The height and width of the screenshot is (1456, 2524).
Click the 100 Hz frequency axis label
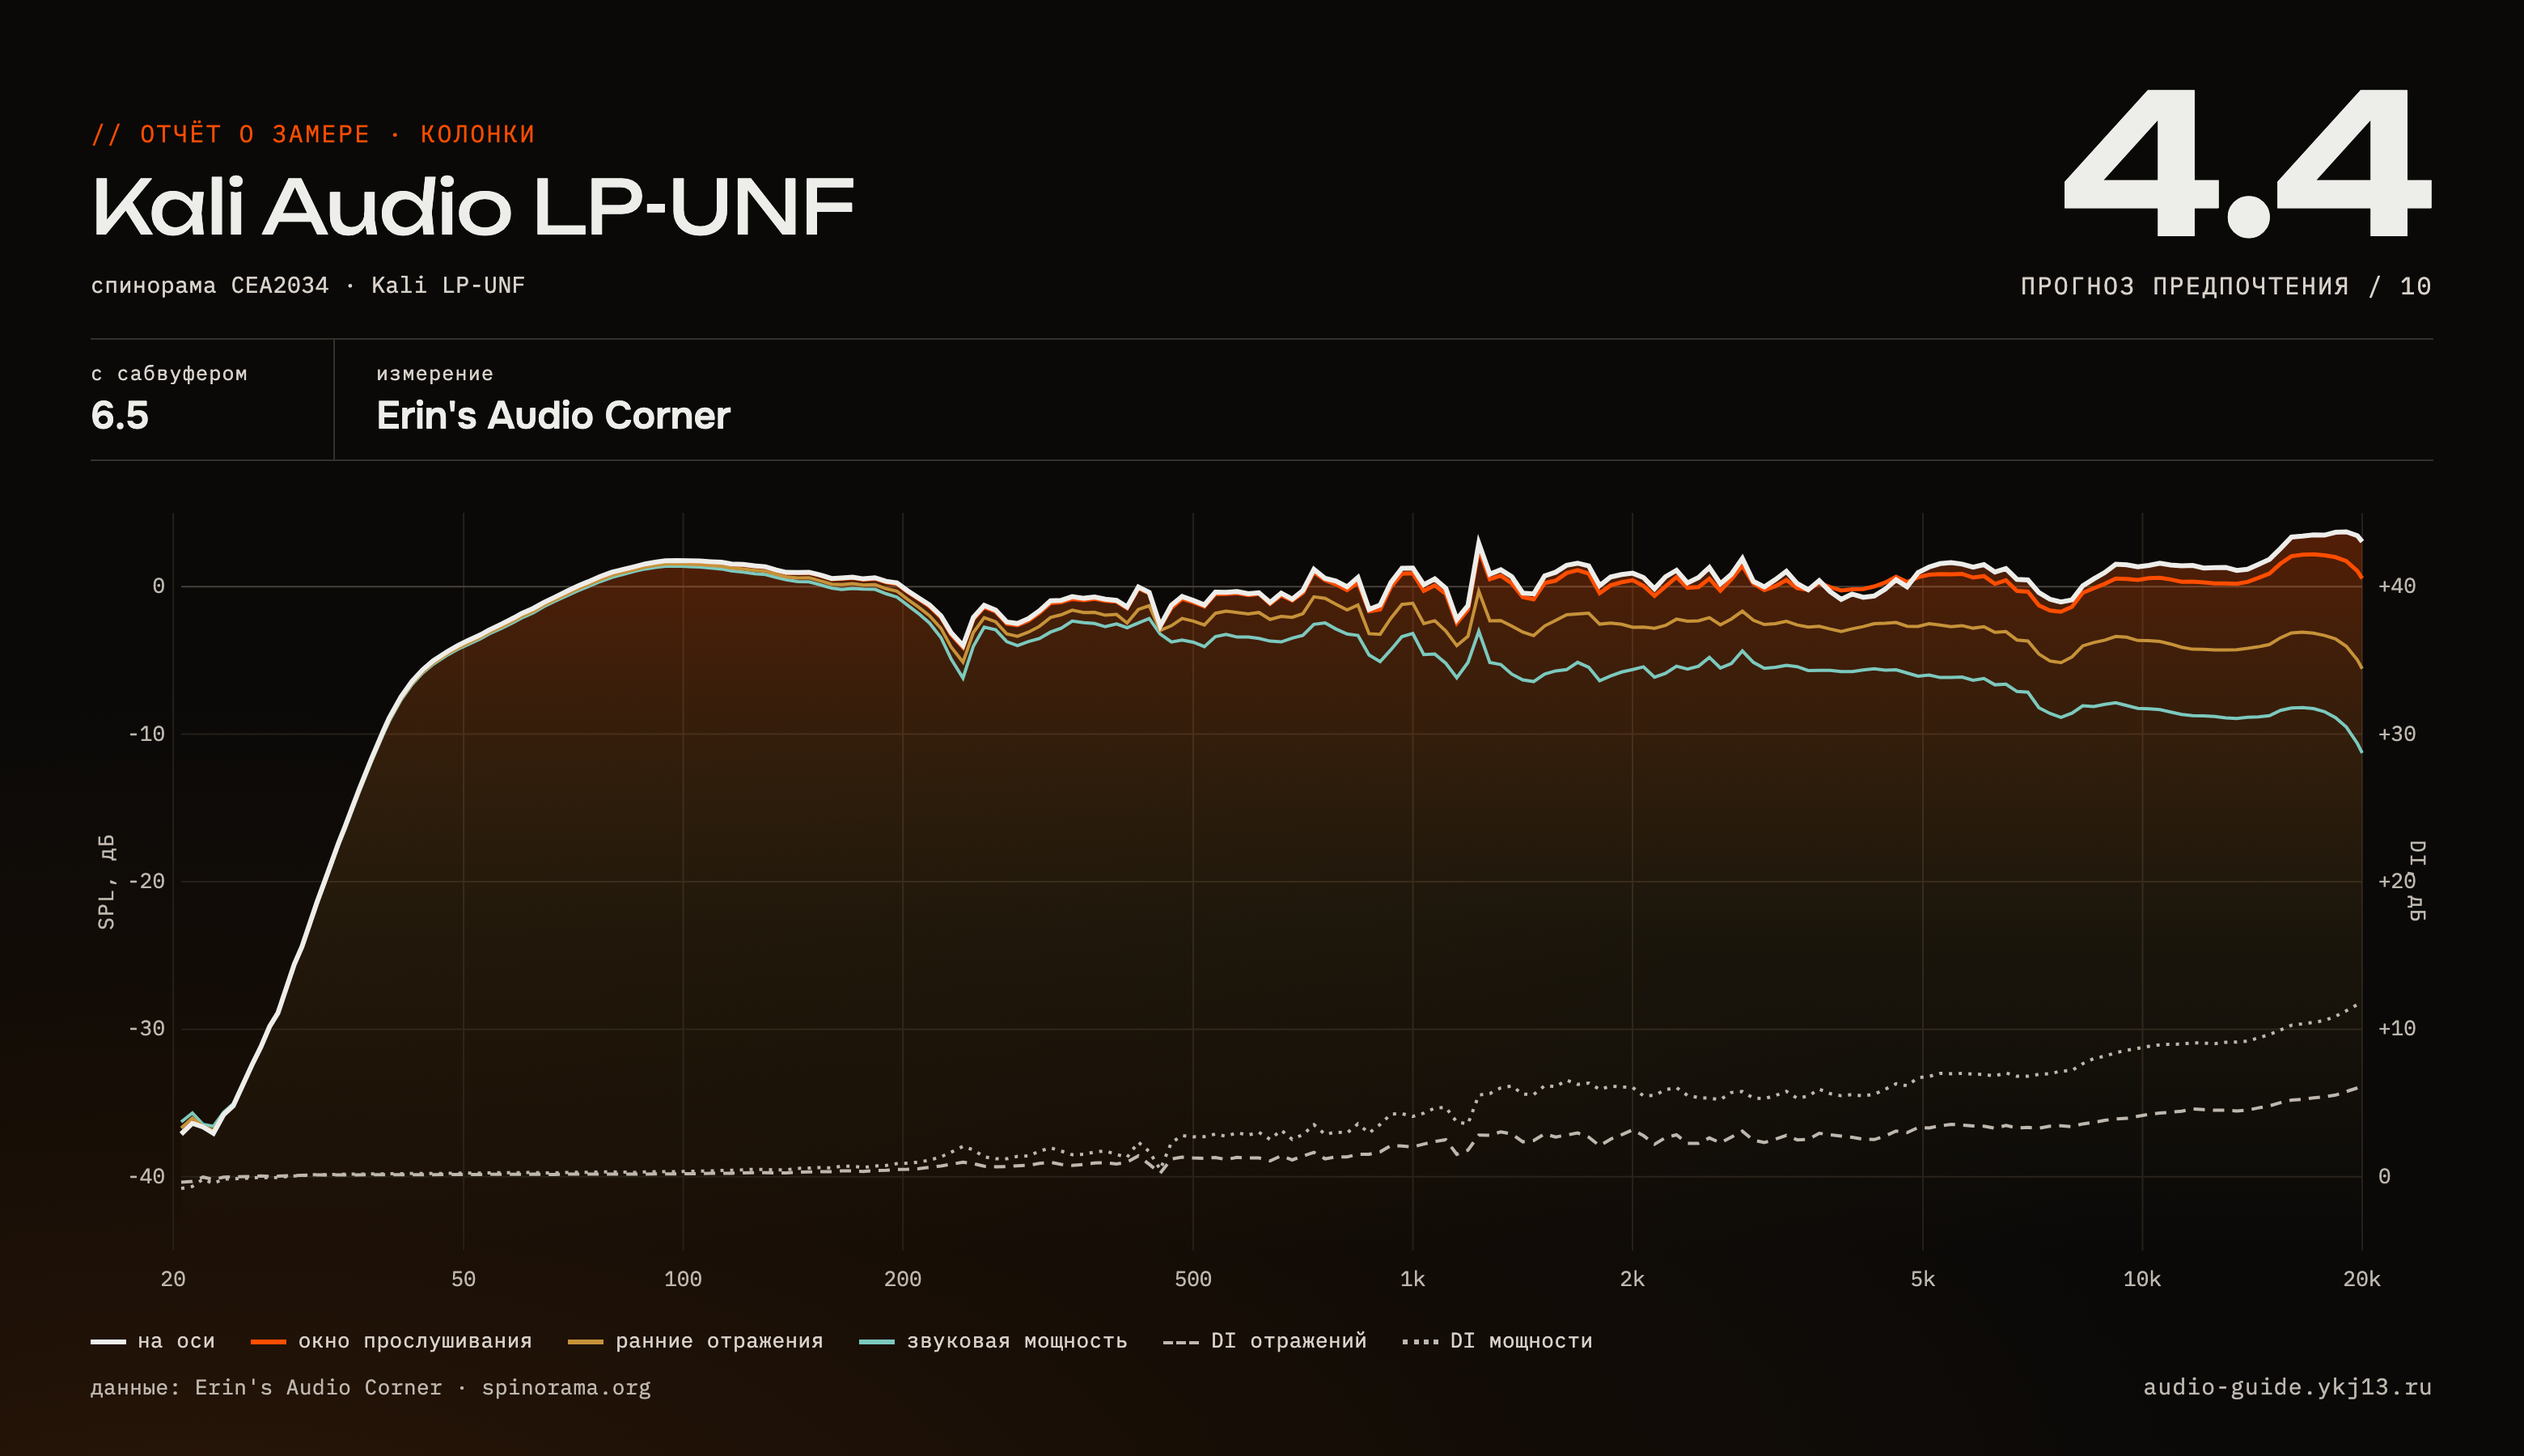[683, 1279]
